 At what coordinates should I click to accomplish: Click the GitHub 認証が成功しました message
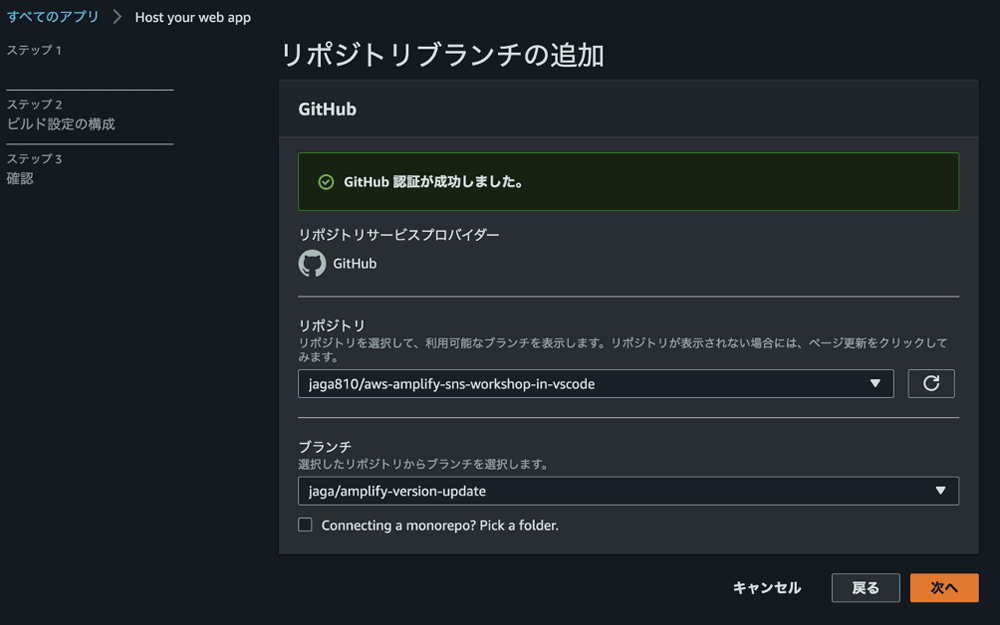(x=434, y=182)
